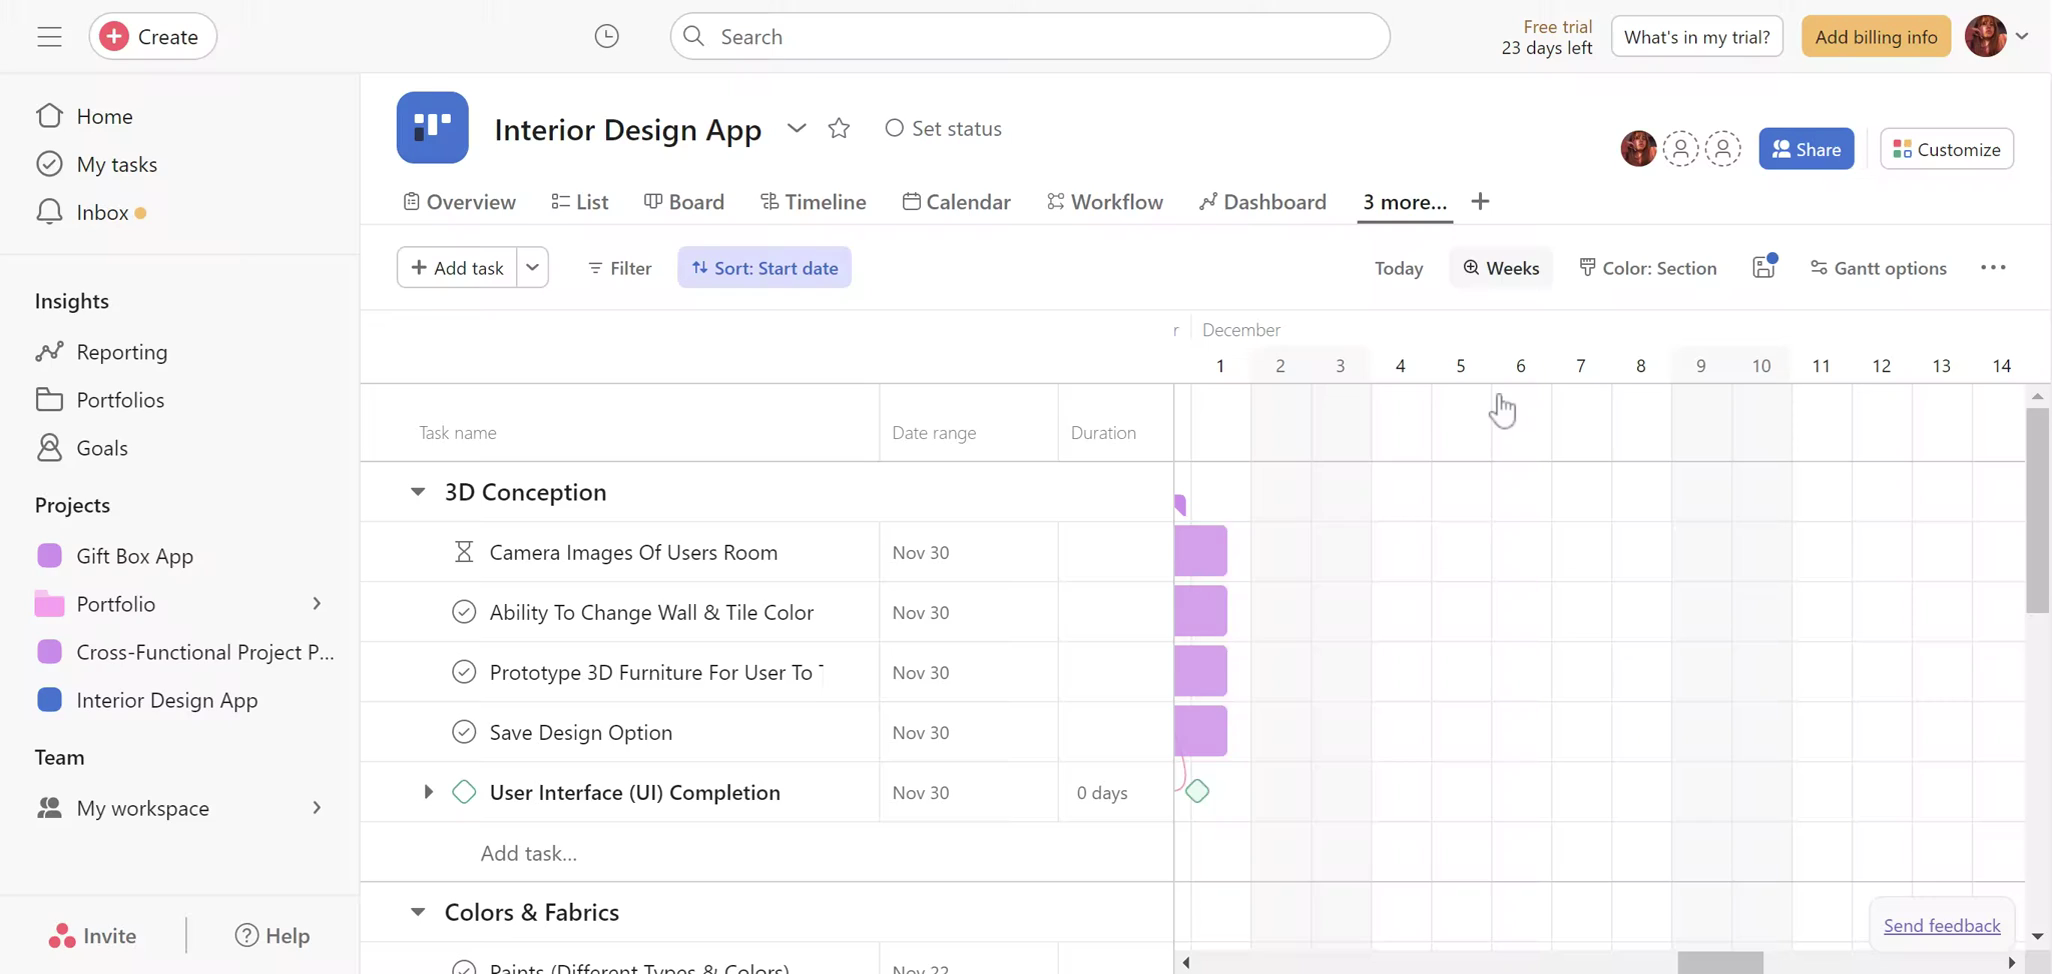The height and width of the screenshot is (974, 2052).
Task: Set the project status
Action: tap(943, 128)
